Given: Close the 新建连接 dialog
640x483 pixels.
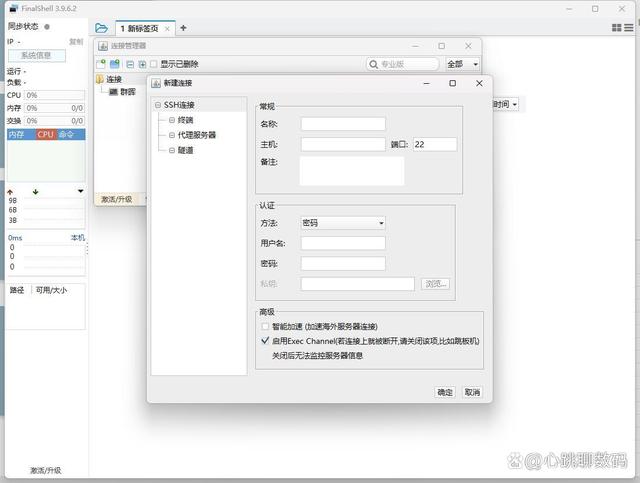Looking at the screenshot, I should [479, 83].
